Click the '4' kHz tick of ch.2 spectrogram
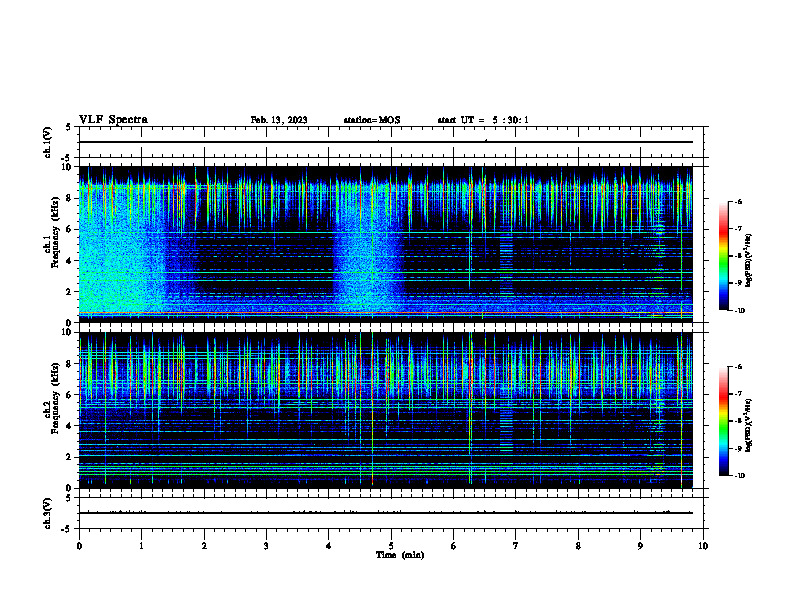The image size is (792, 612). tap(70, 426)
